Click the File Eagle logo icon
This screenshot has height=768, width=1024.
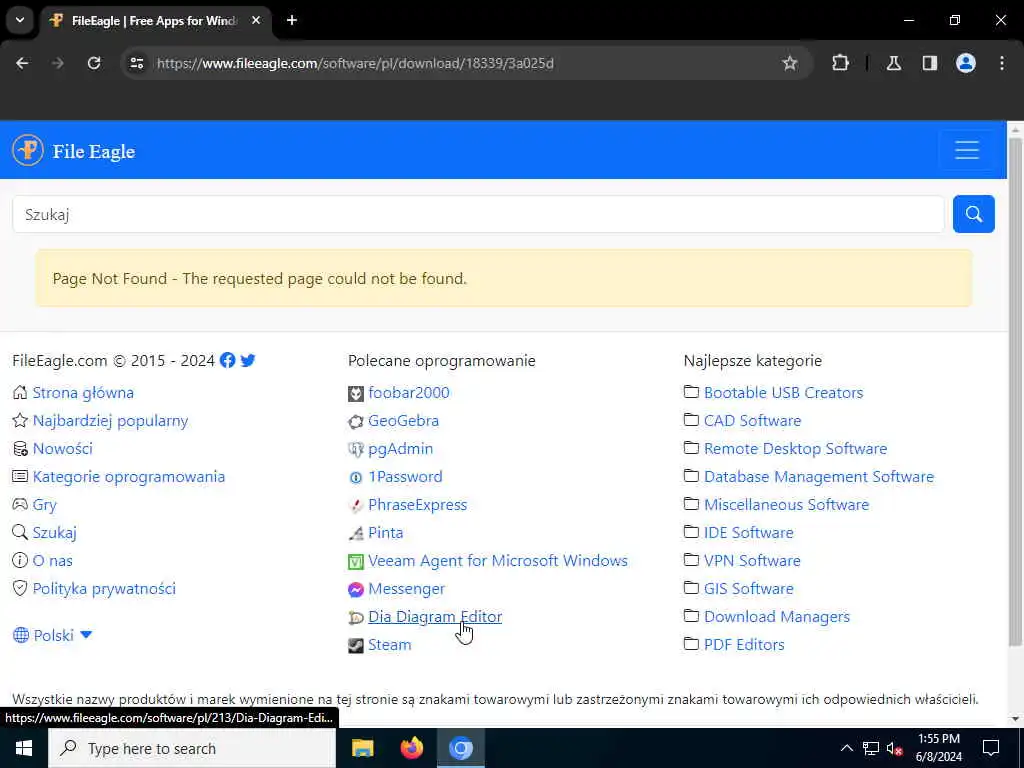(27, 150)
